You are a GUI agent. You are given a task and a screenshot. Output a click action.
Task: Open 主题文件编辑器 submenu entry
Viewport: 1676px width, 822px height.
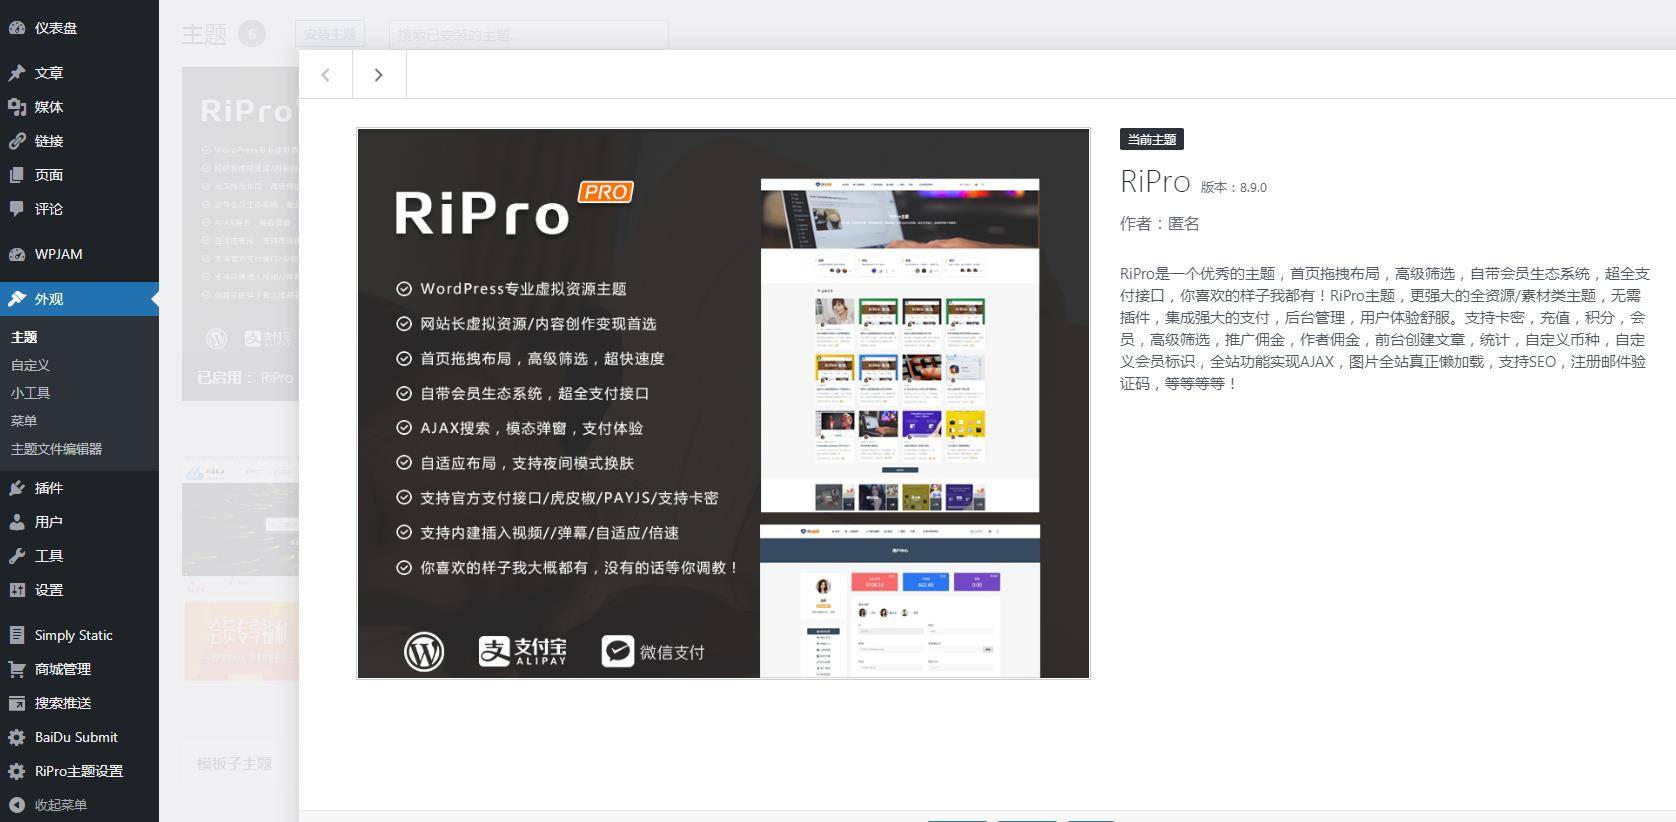pyautogui.click(x=56, y=449)
